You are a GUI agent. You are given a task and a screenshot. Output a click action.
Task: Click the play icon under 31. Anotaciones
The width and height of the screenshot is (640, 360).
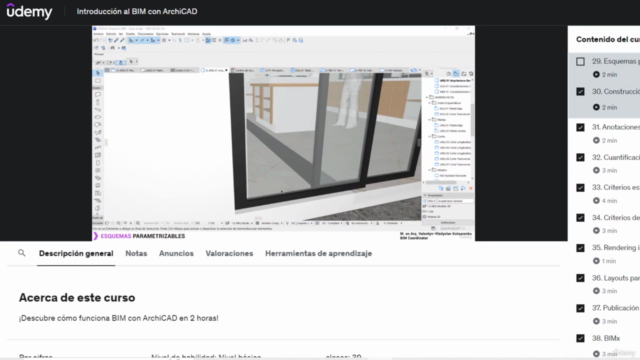click(596, 140)
